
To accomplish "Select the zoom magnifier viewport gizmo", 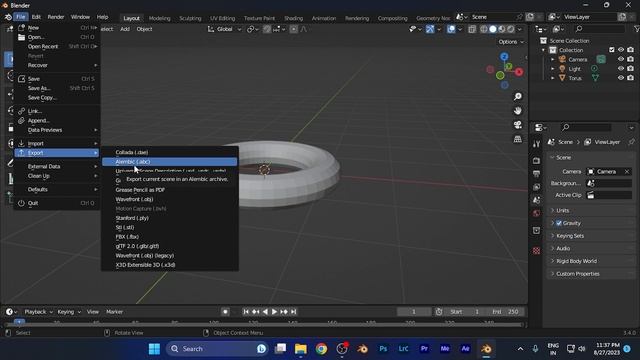I will pyautogui.click(x=518, y=97).
